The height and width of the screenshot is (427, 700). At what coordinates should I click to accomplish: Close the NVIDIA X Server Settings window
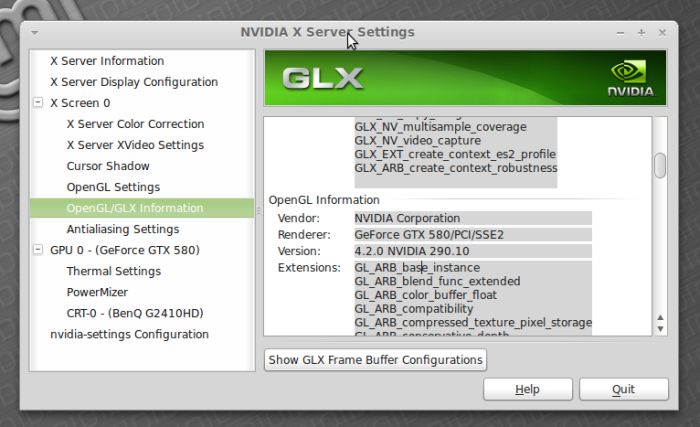(662, 33)
